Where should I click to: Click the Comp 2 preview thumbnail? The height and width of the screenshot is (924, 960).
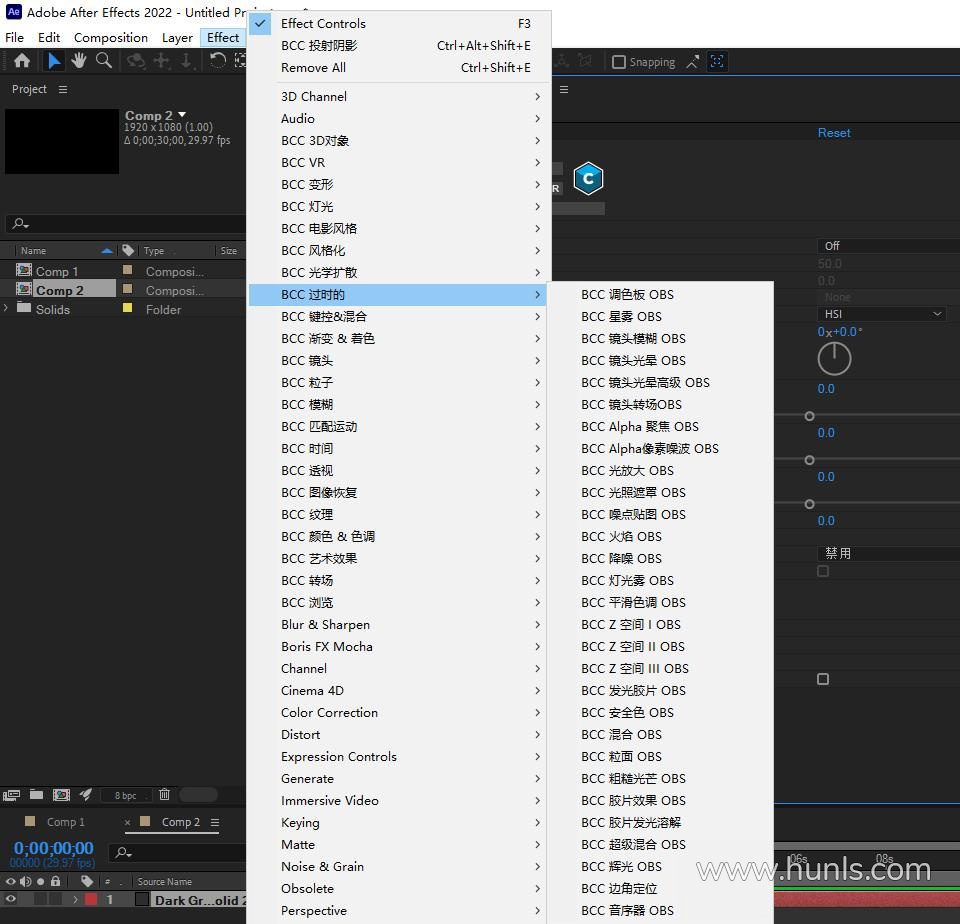62,141
